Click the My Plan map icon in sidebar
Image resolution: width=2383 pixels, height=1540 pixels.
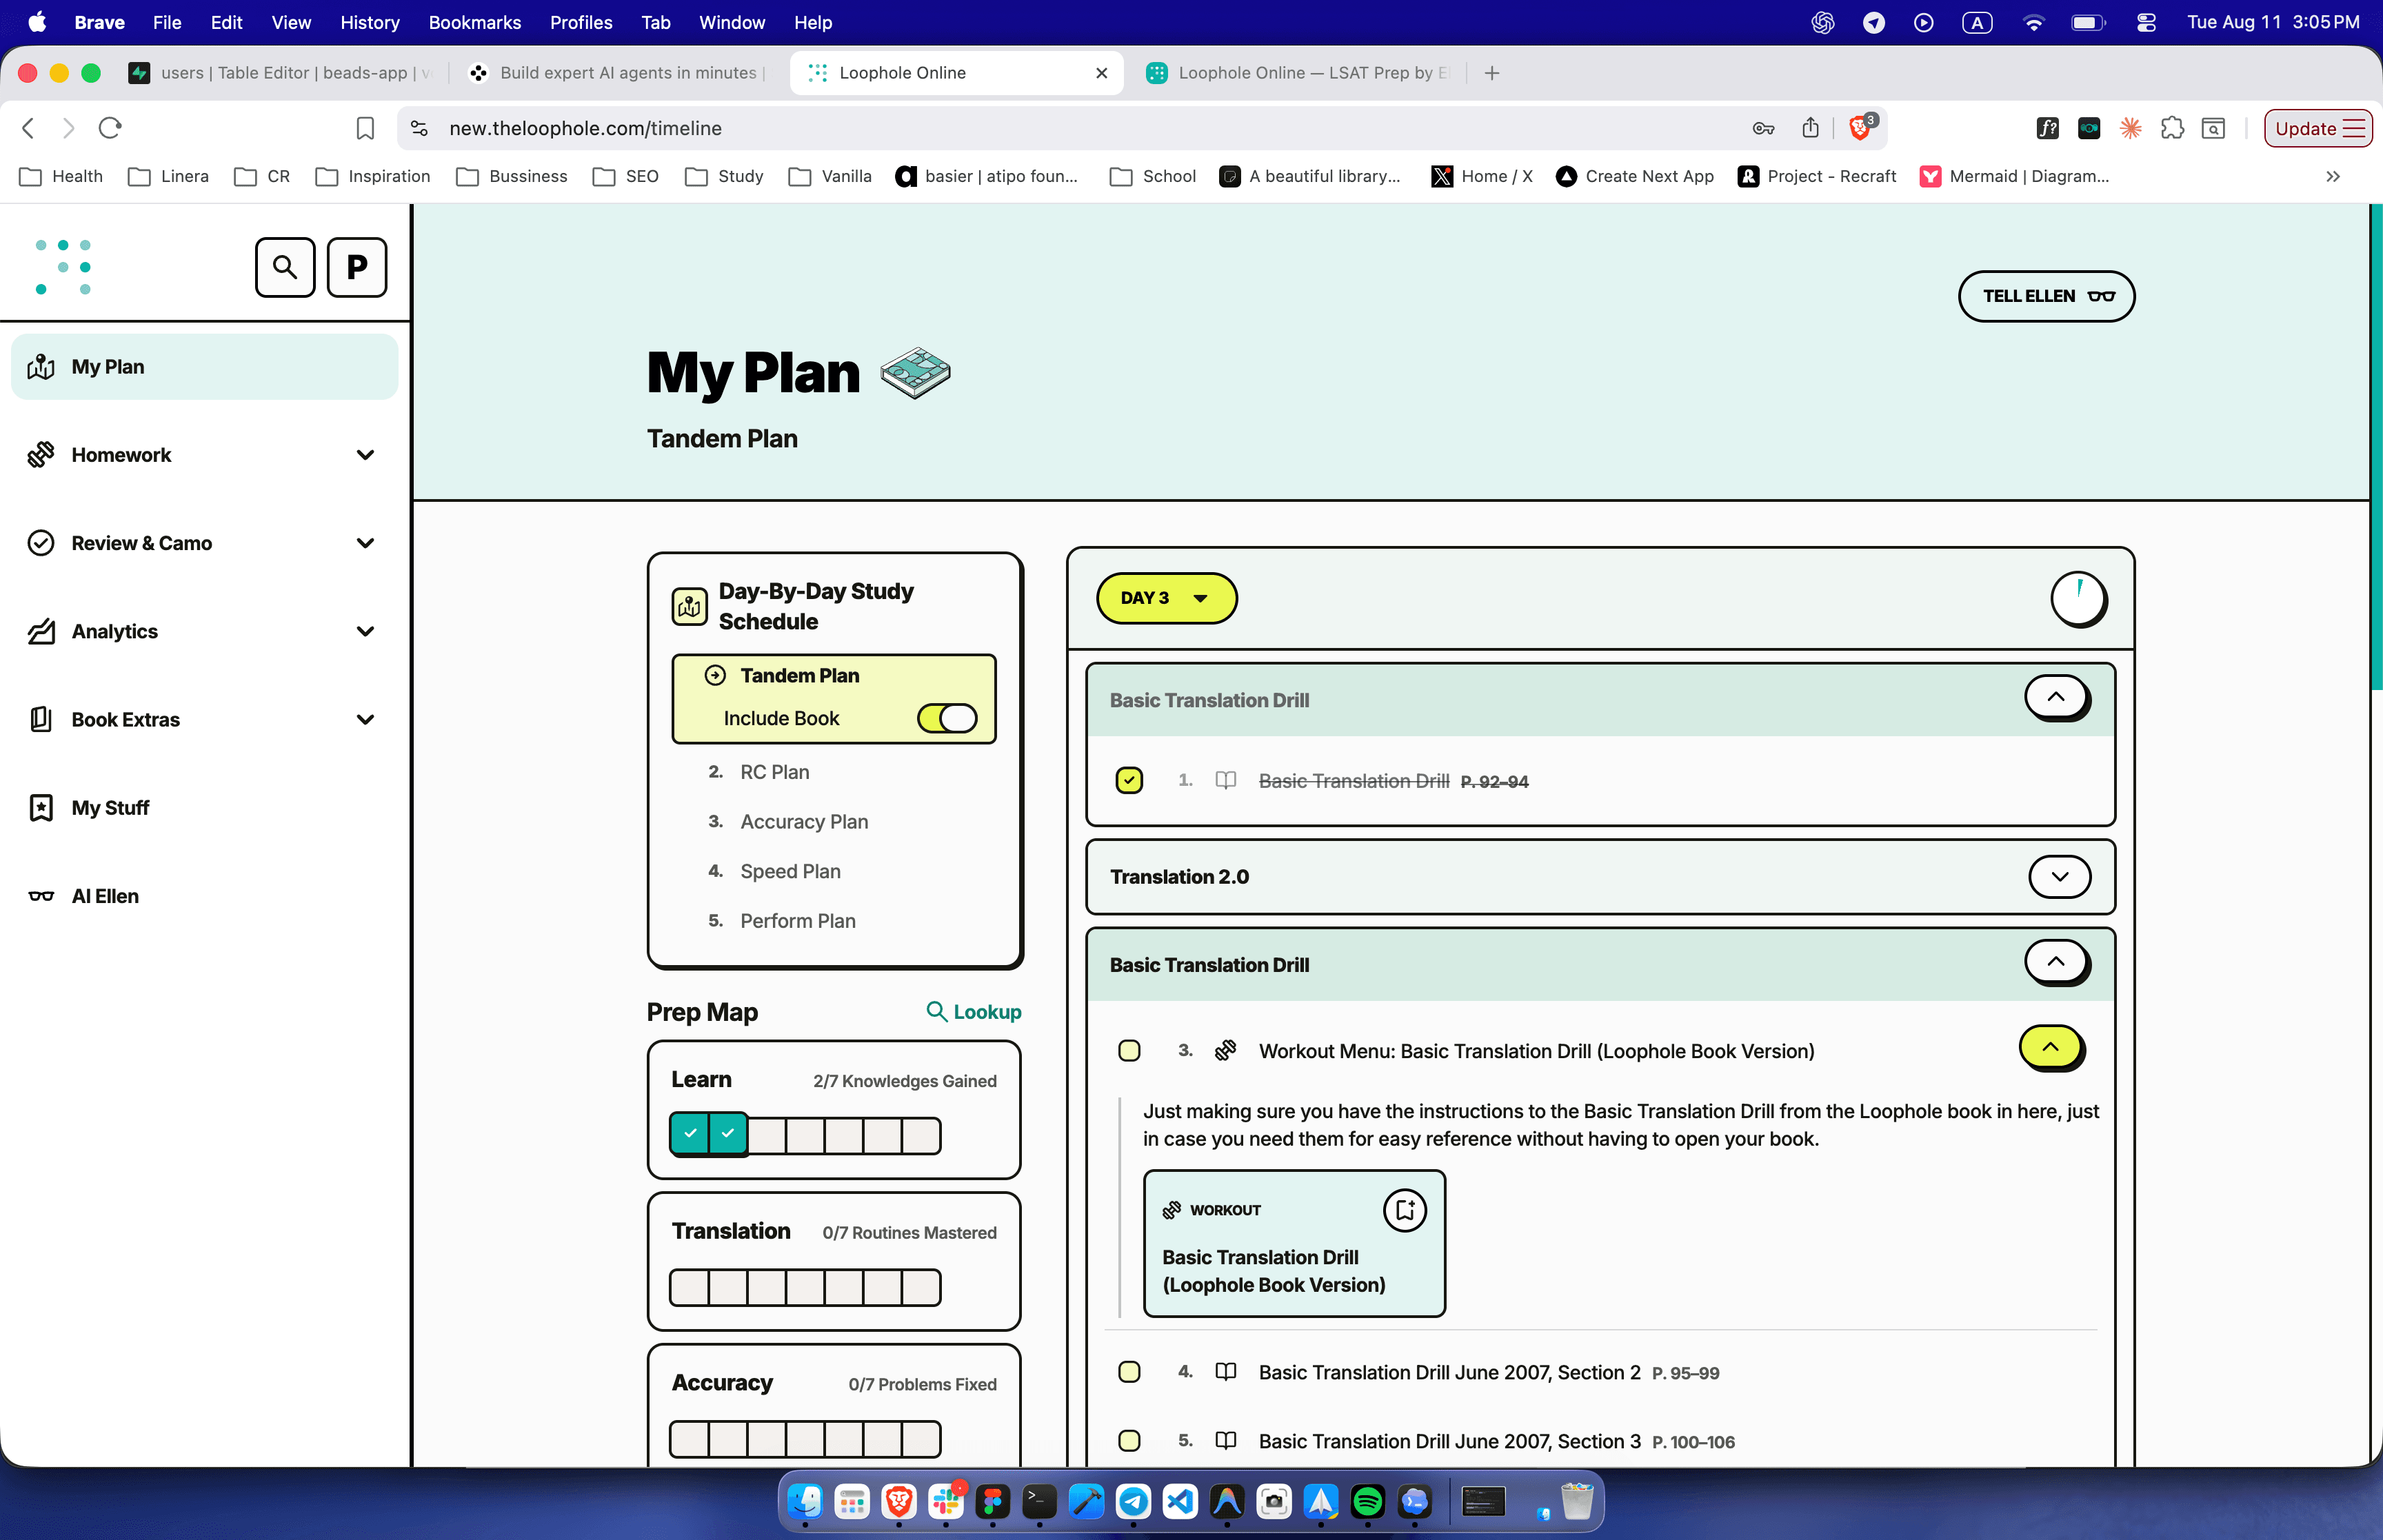pos(41,367)
